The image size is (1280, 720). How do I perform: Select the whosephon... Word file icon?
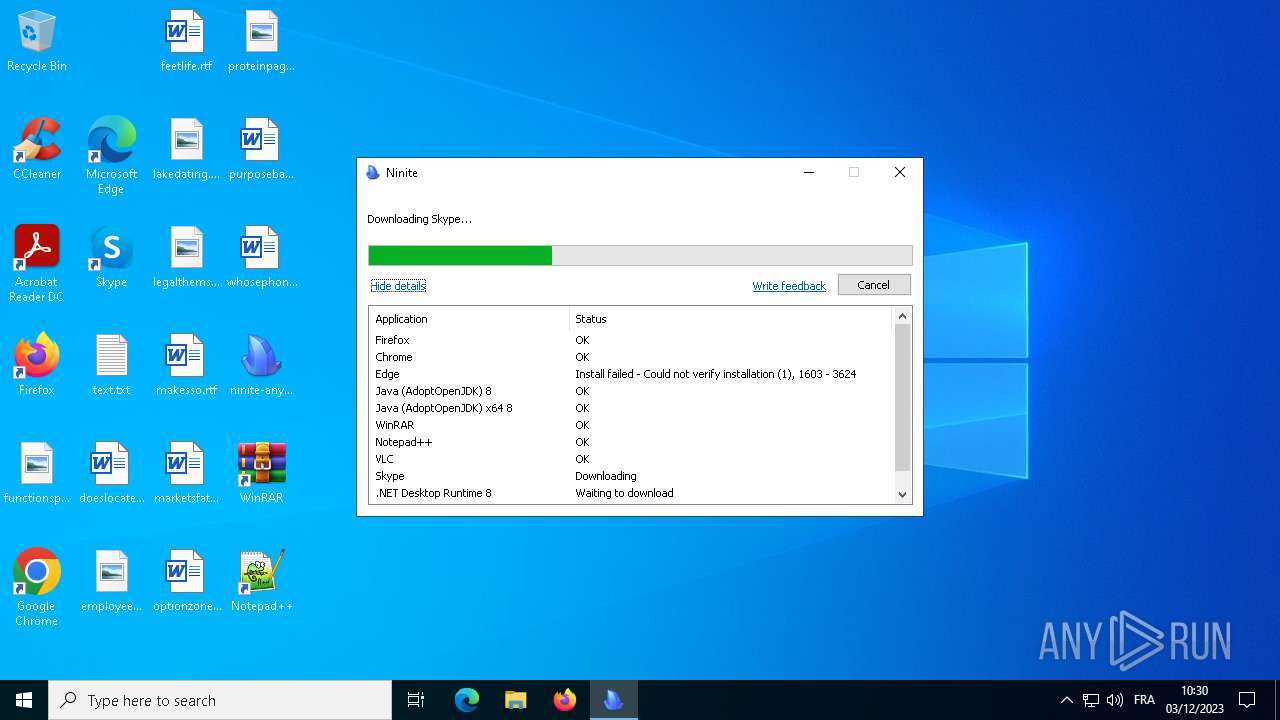[x=261, y=258]
